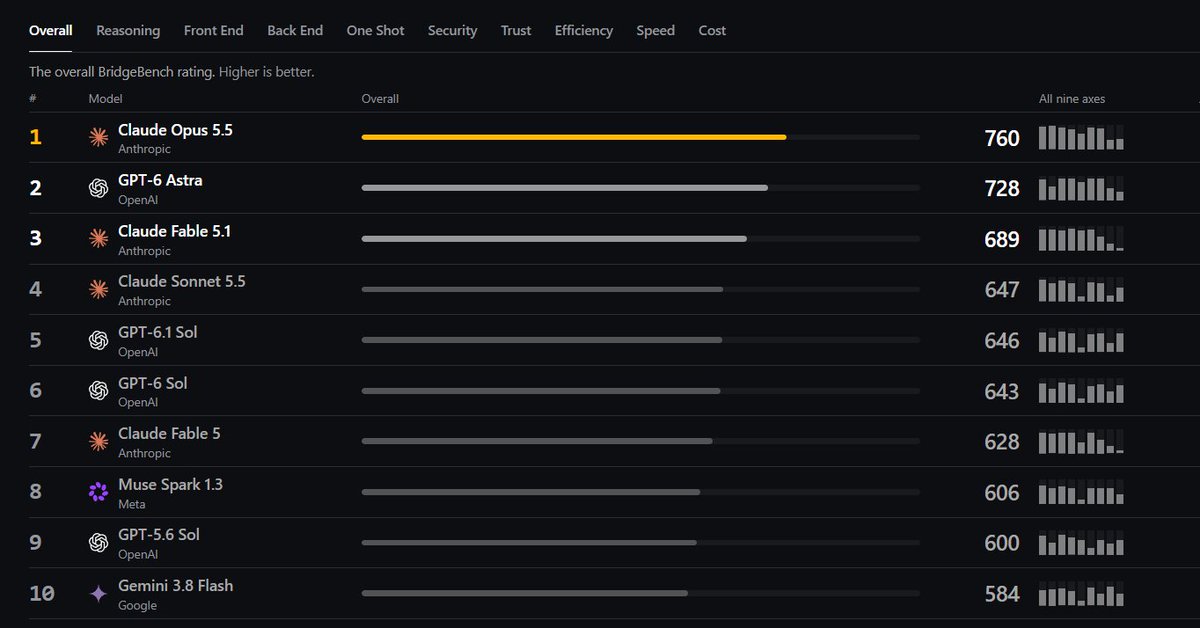
Task: Open the nine-axes mini chart for Claude Fable 5
Action: coord(1081,441)
